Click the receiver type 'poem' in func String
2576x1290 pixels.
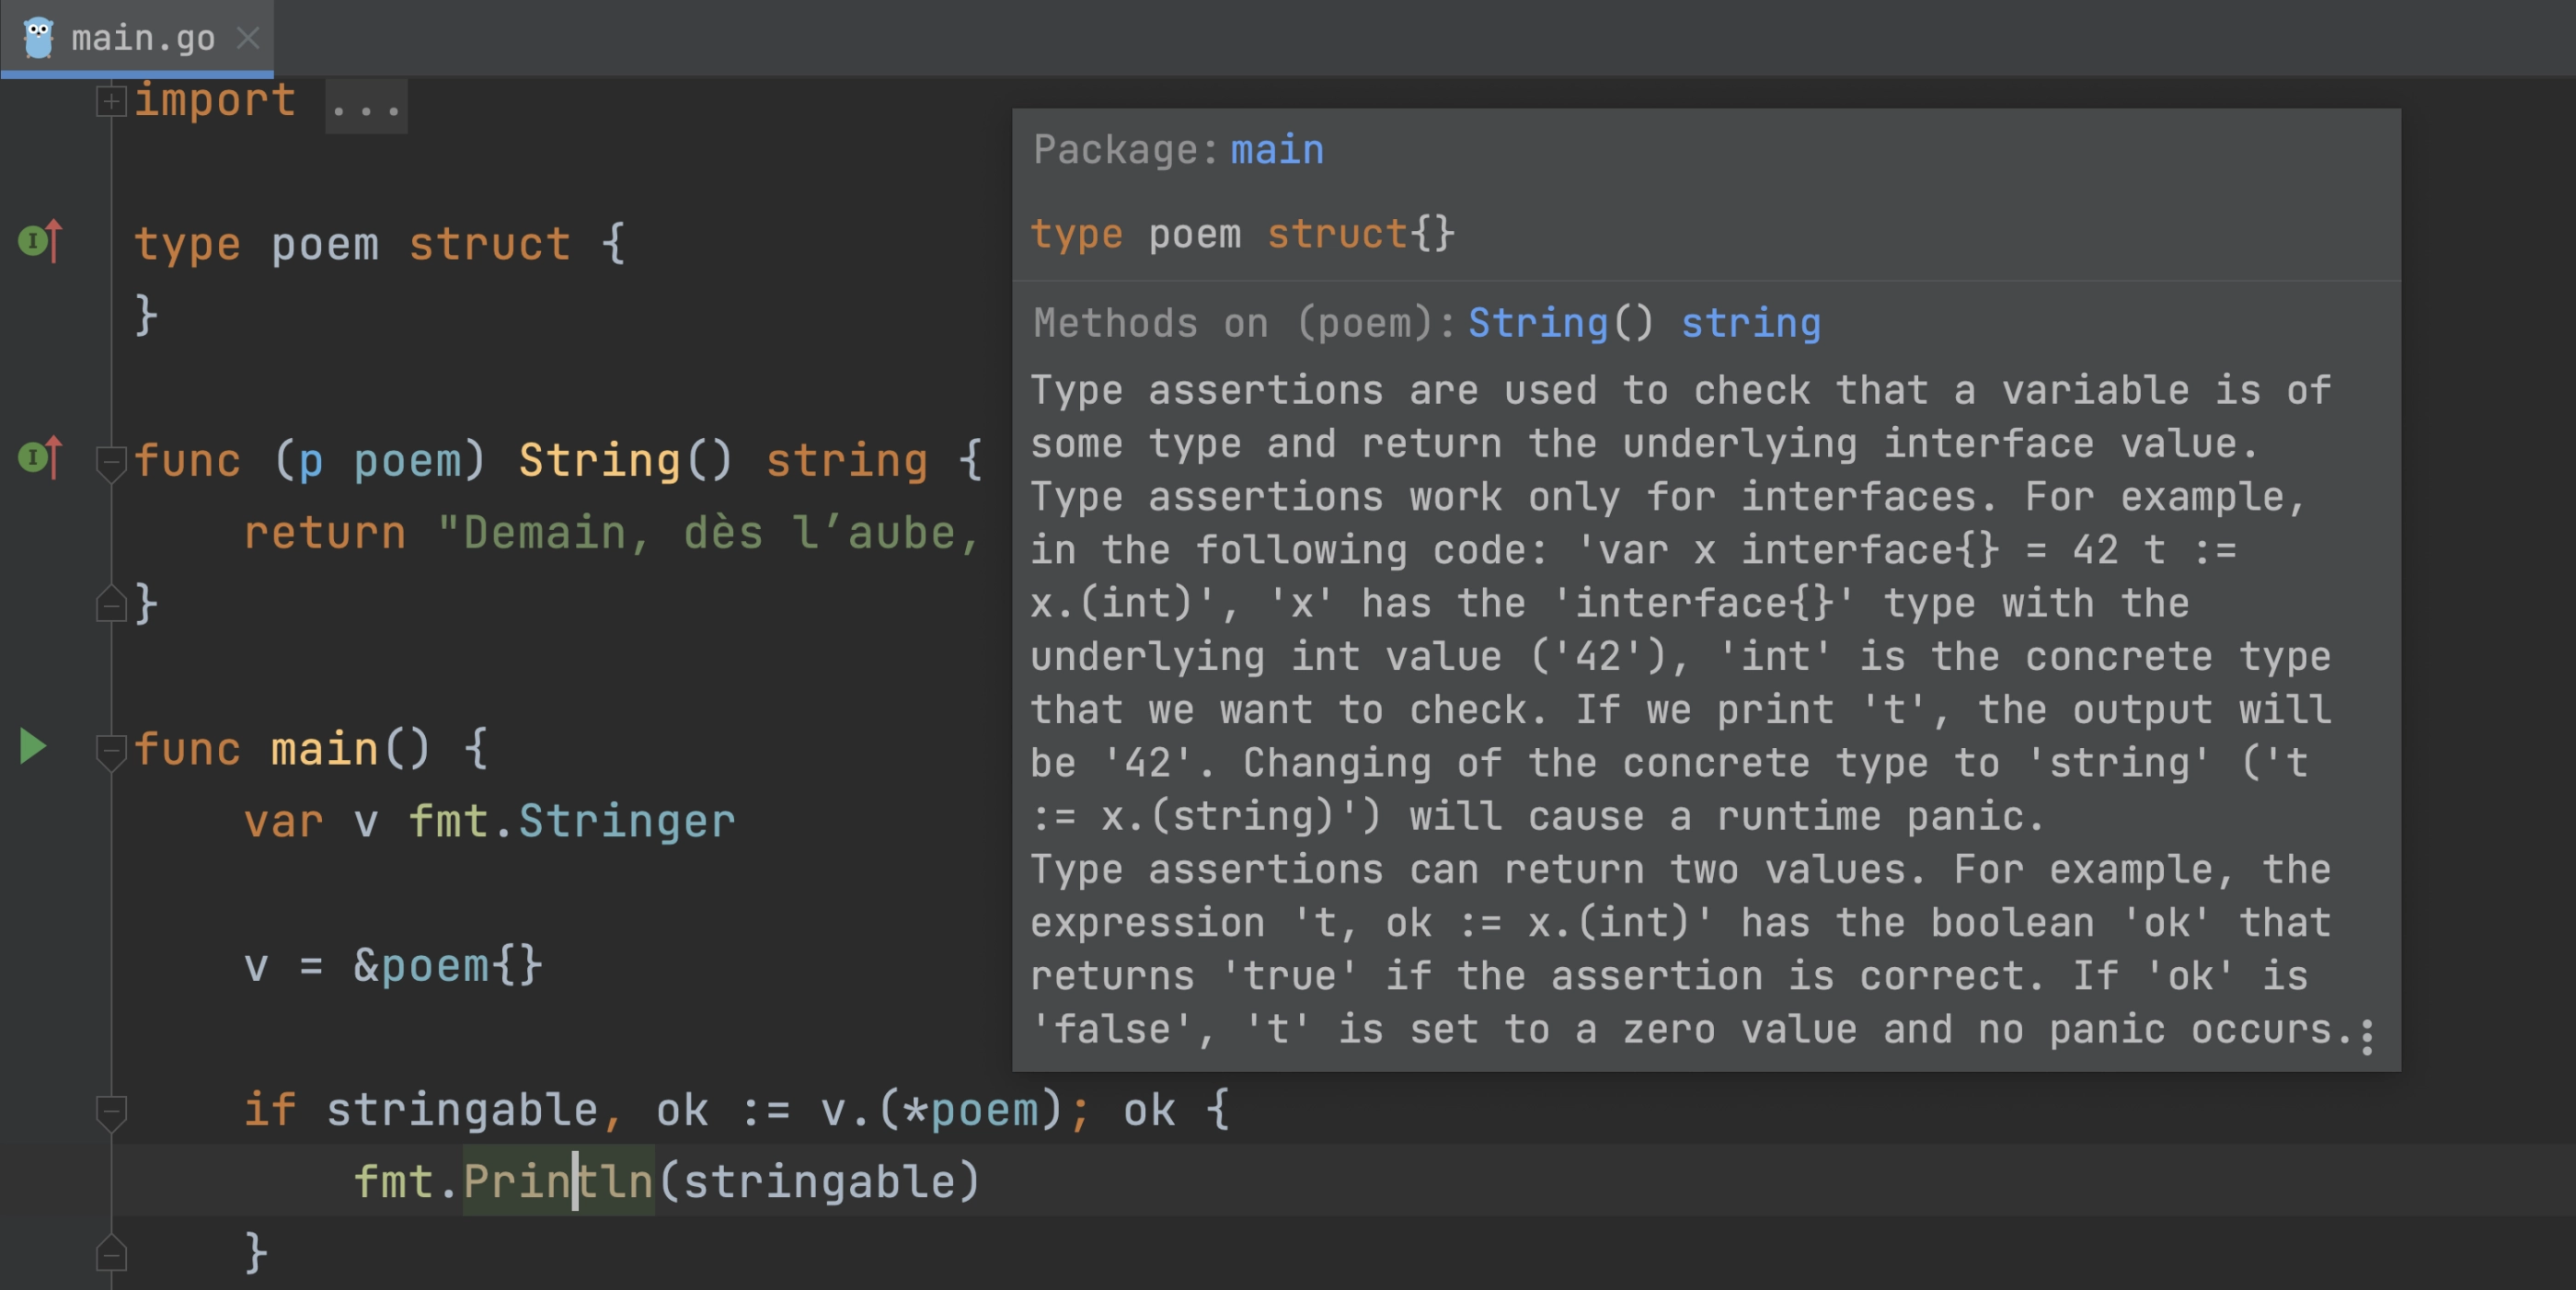point(408,461)
